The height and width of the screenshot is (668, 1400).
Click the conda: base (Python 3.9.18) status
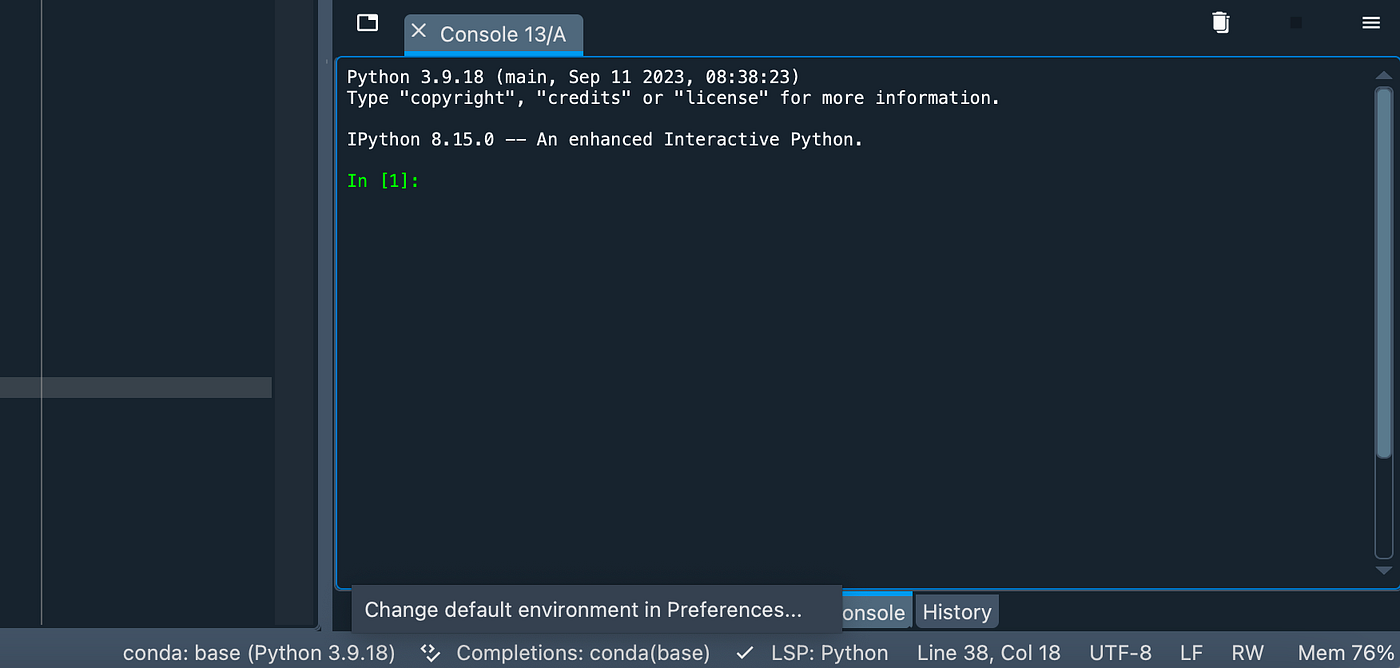pyautogui.click(x=259, y=653)
